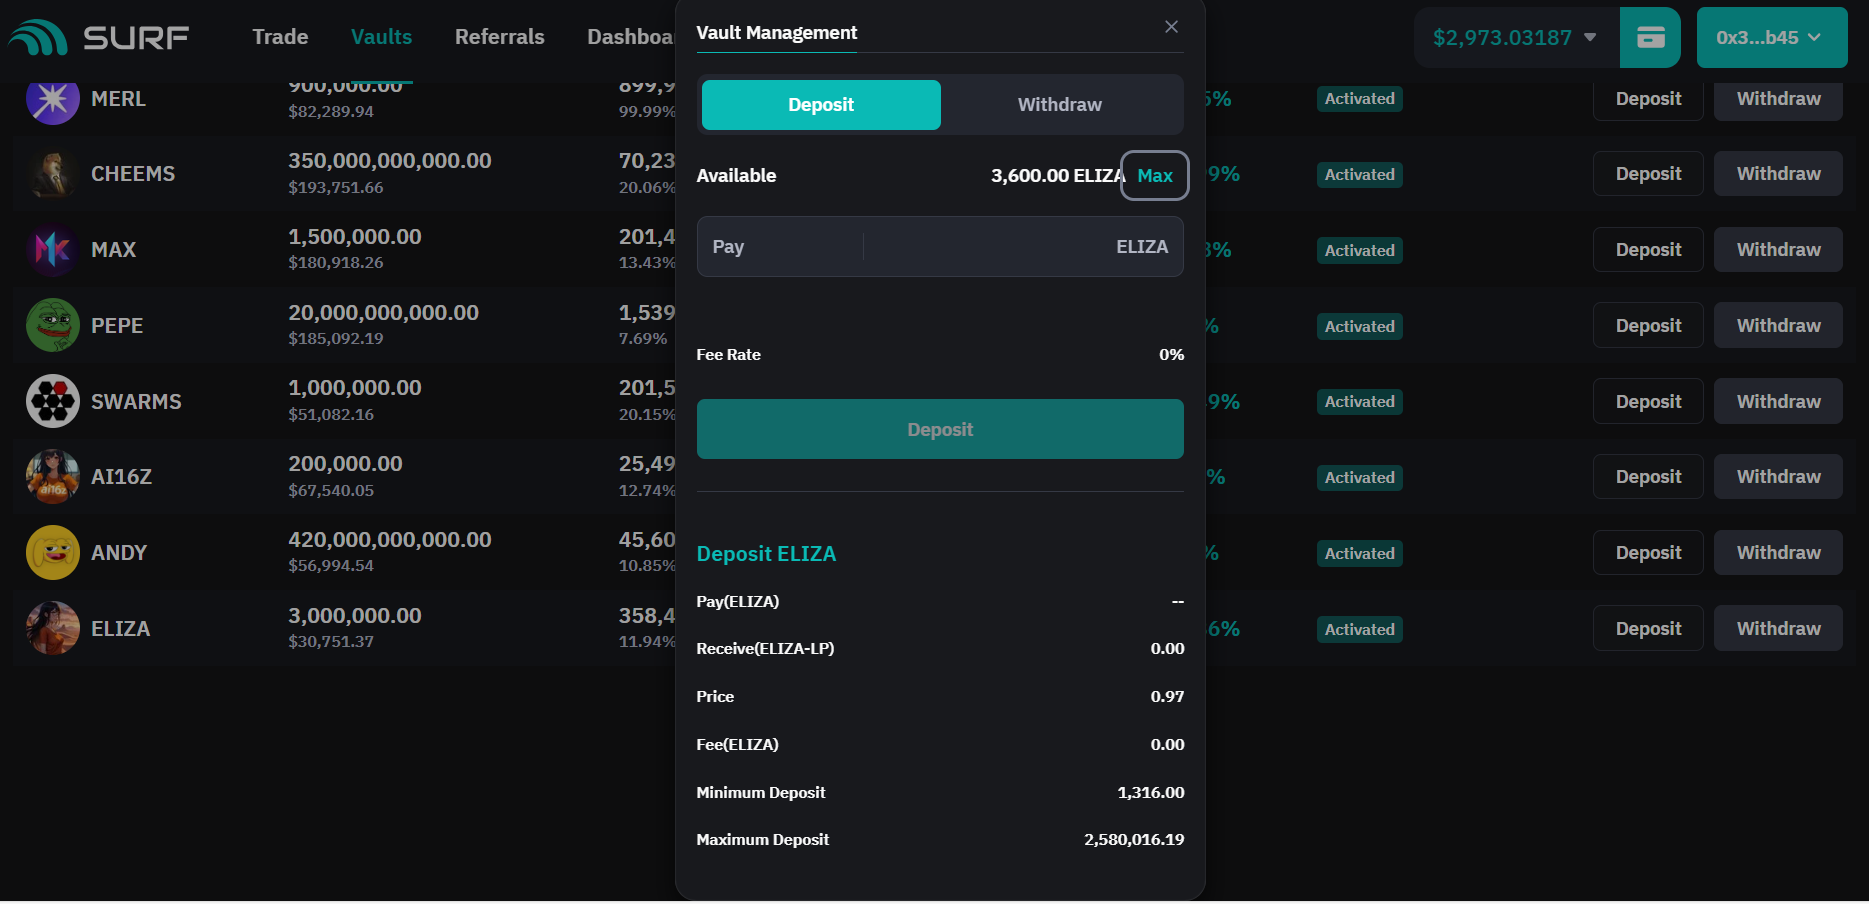Close the Vault Management dialog

(1171, 27)
